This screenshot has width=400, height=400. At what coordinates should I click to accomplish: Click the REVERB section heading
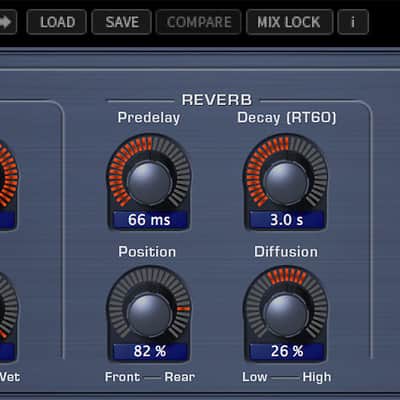[217, 100]
